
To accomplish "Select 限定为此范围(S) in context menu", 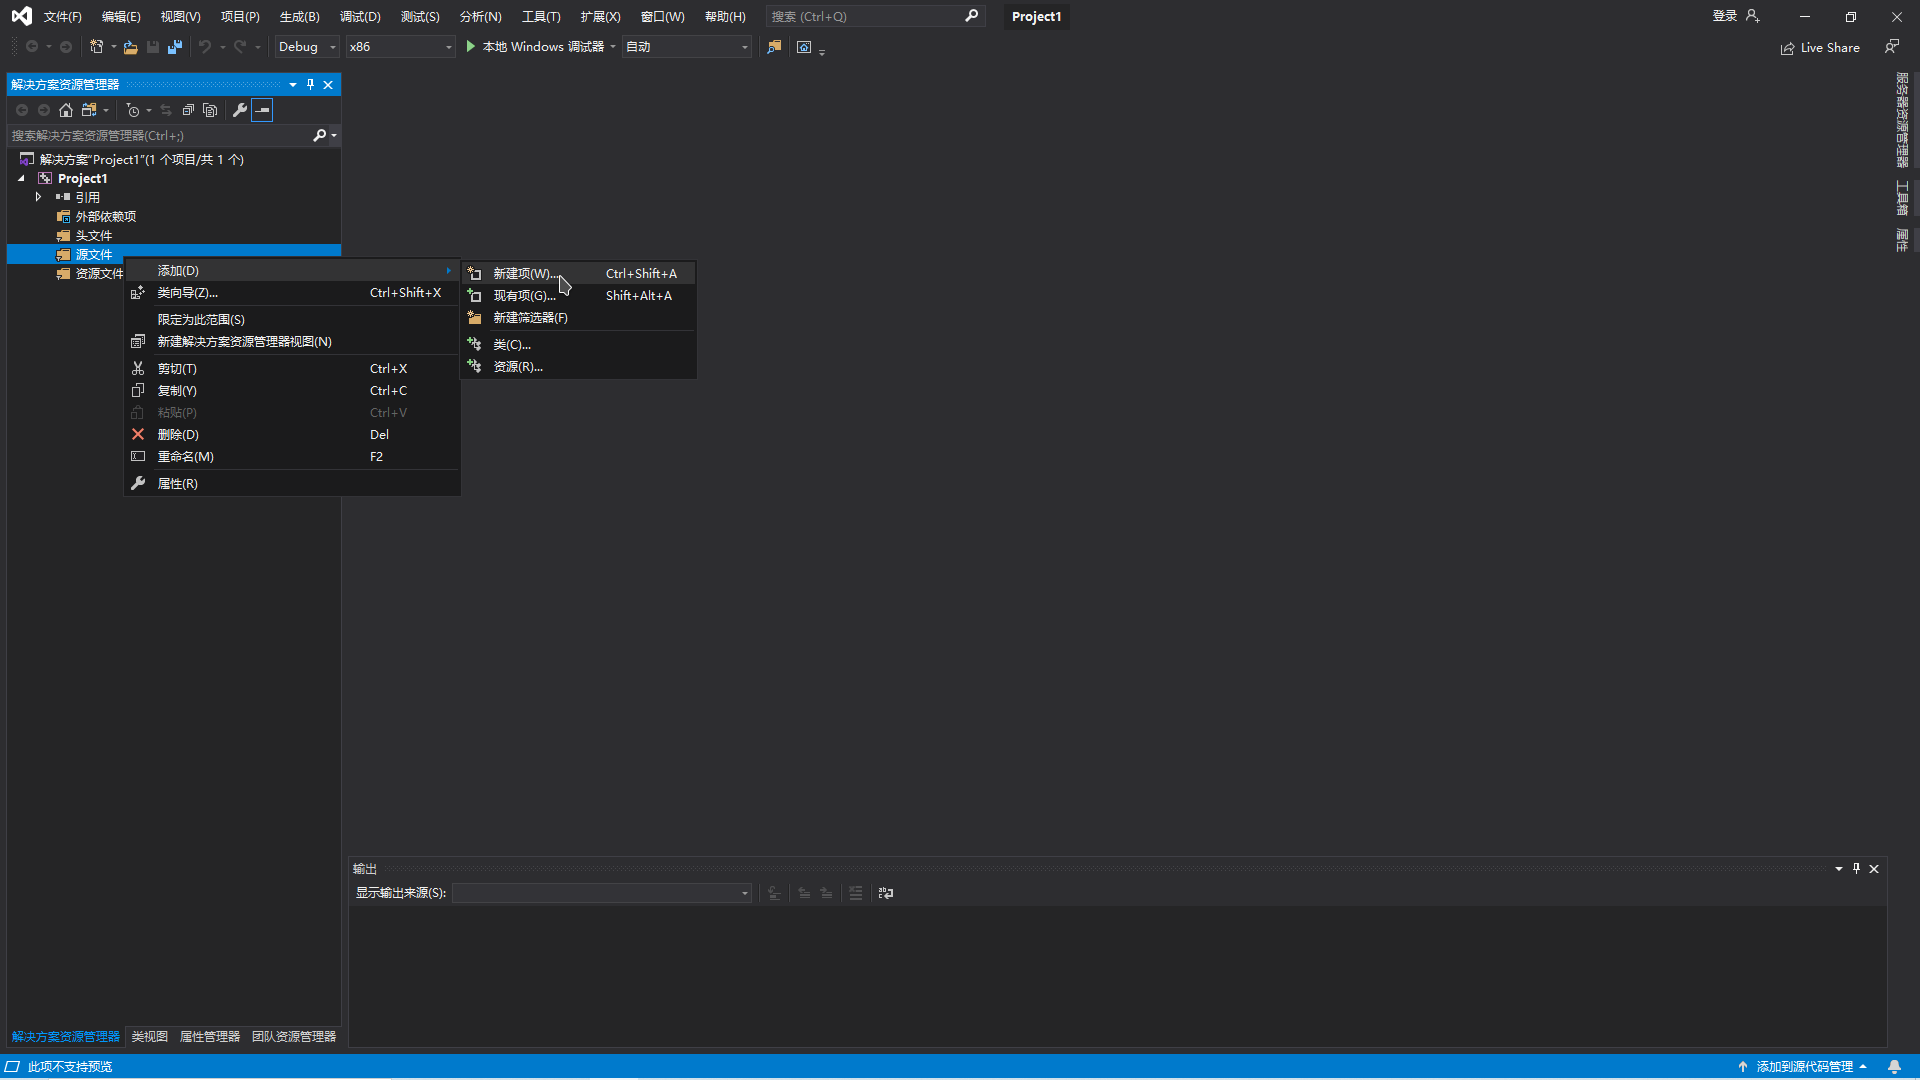I will [292, 319].
